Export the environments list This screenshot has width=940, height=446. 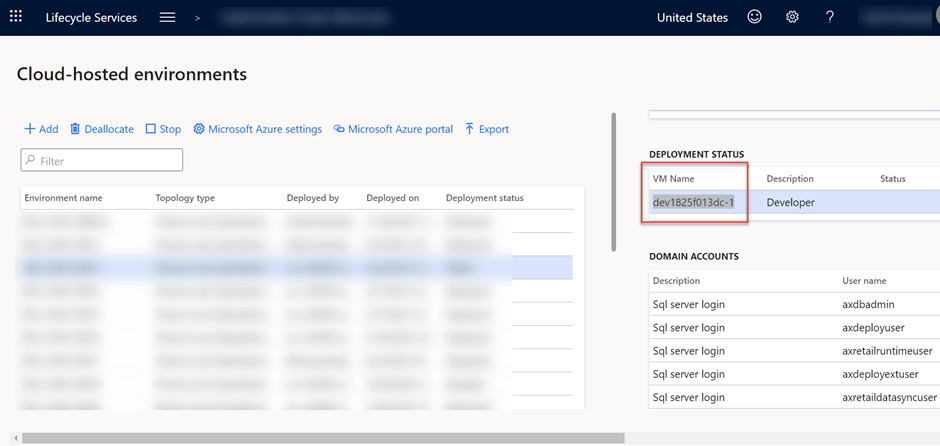487,129
